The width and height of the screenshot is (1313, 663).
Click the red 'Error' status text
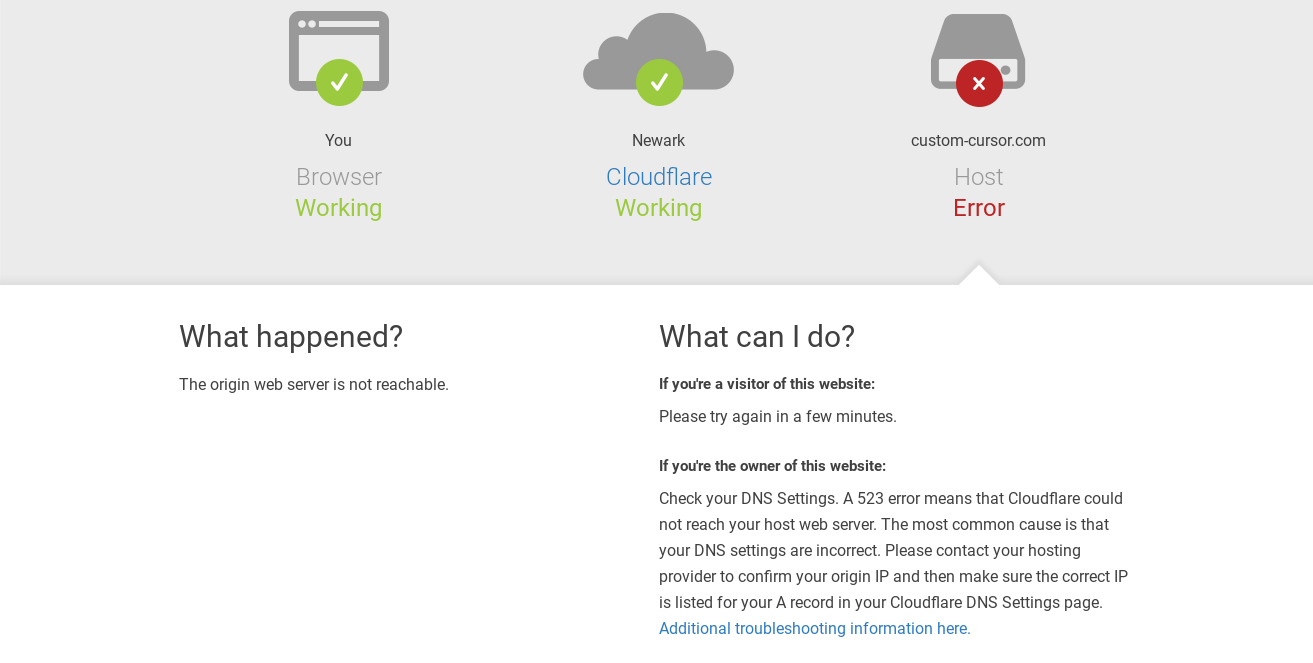tap(979, 208)
